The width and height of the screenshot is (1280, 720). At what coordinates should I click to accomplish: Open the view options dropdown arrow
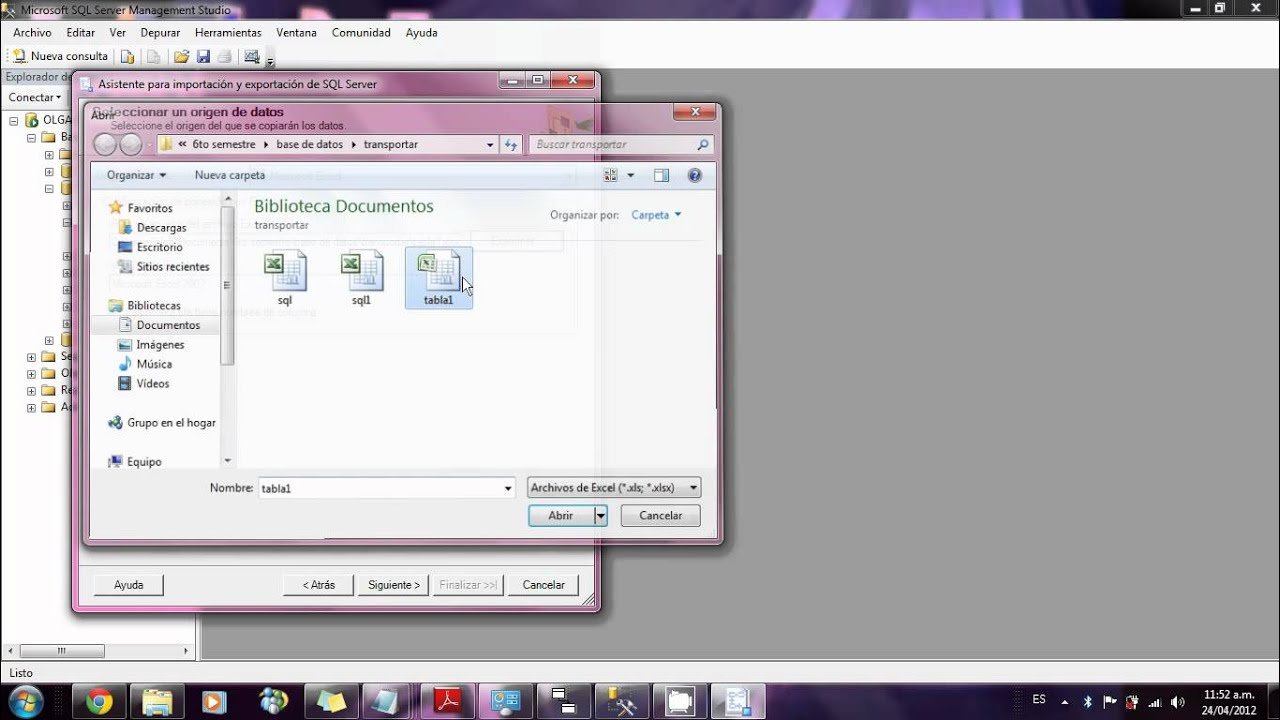pos(631,175)
